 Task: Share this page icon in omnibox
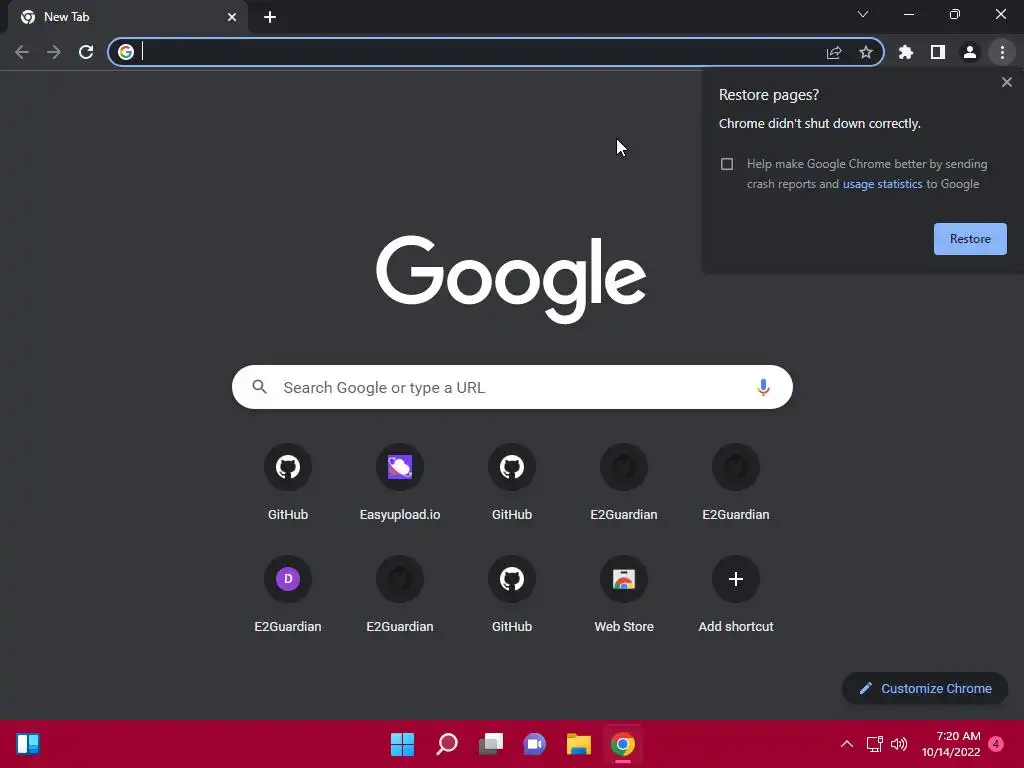click(x=833, y=52)
